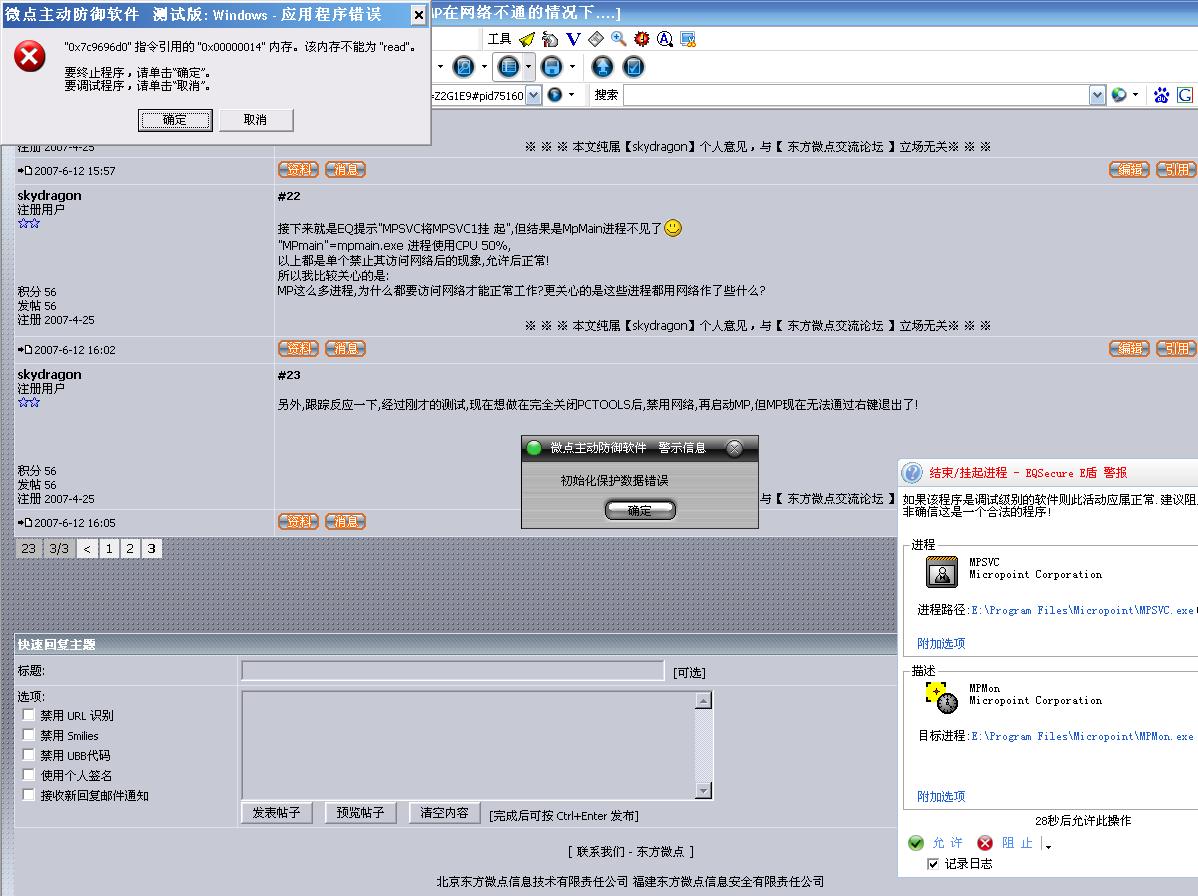The height and width of the screenshot is (896, 1198).
Task: Click the round blue list-view button
Action: pos(508,67)
